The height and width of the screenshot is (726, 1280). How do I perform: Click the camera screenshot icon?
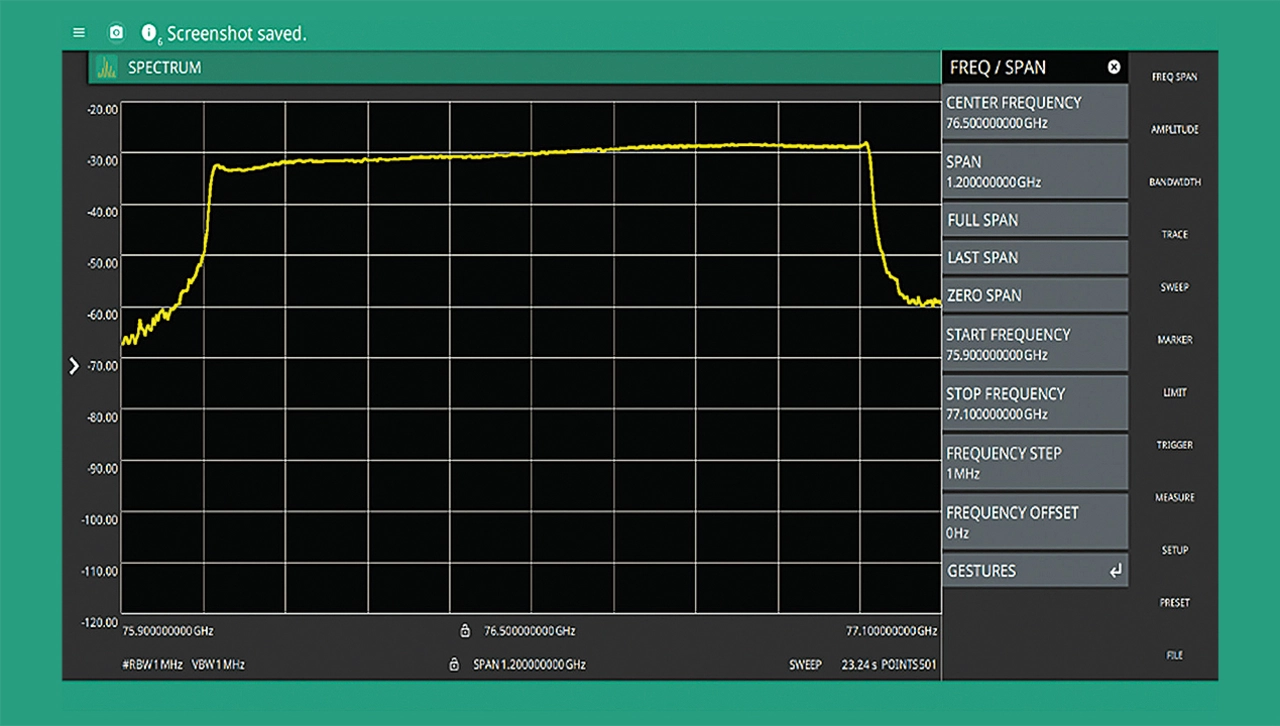point(116,33)
